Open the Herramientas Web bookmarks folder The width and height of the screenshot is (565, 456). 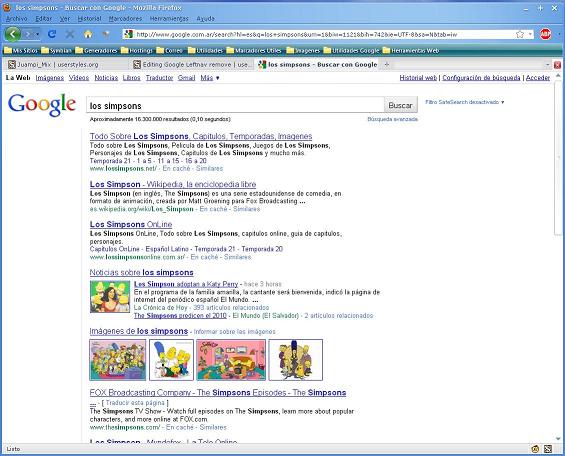tap(411, 50)
